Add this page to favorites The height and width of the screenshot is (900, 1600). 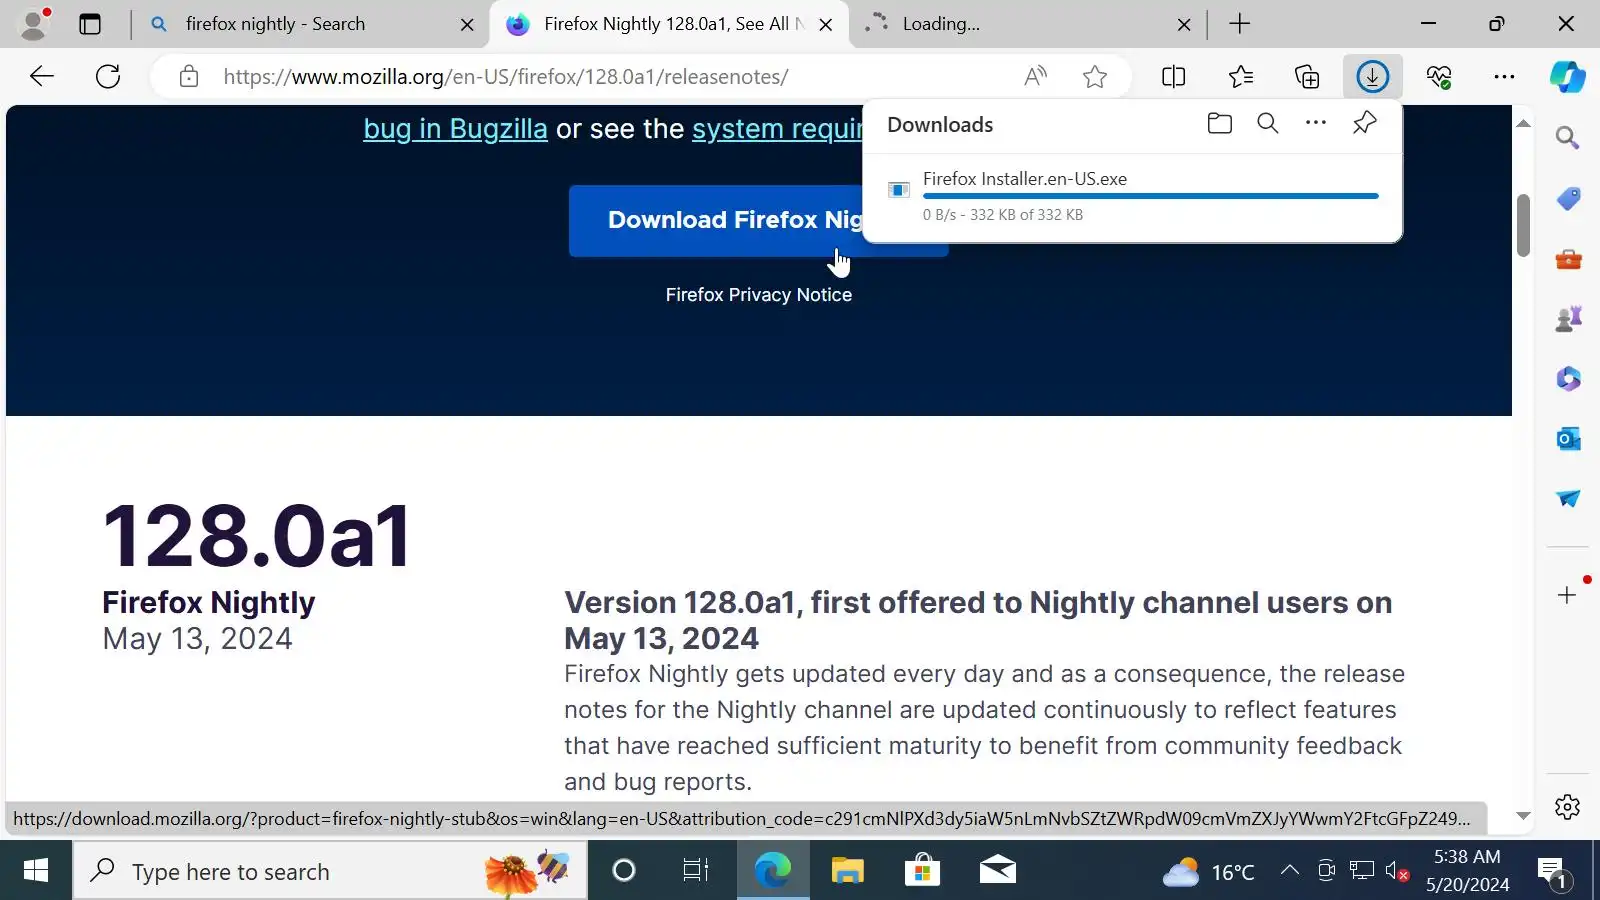(x=1095, y=76)
